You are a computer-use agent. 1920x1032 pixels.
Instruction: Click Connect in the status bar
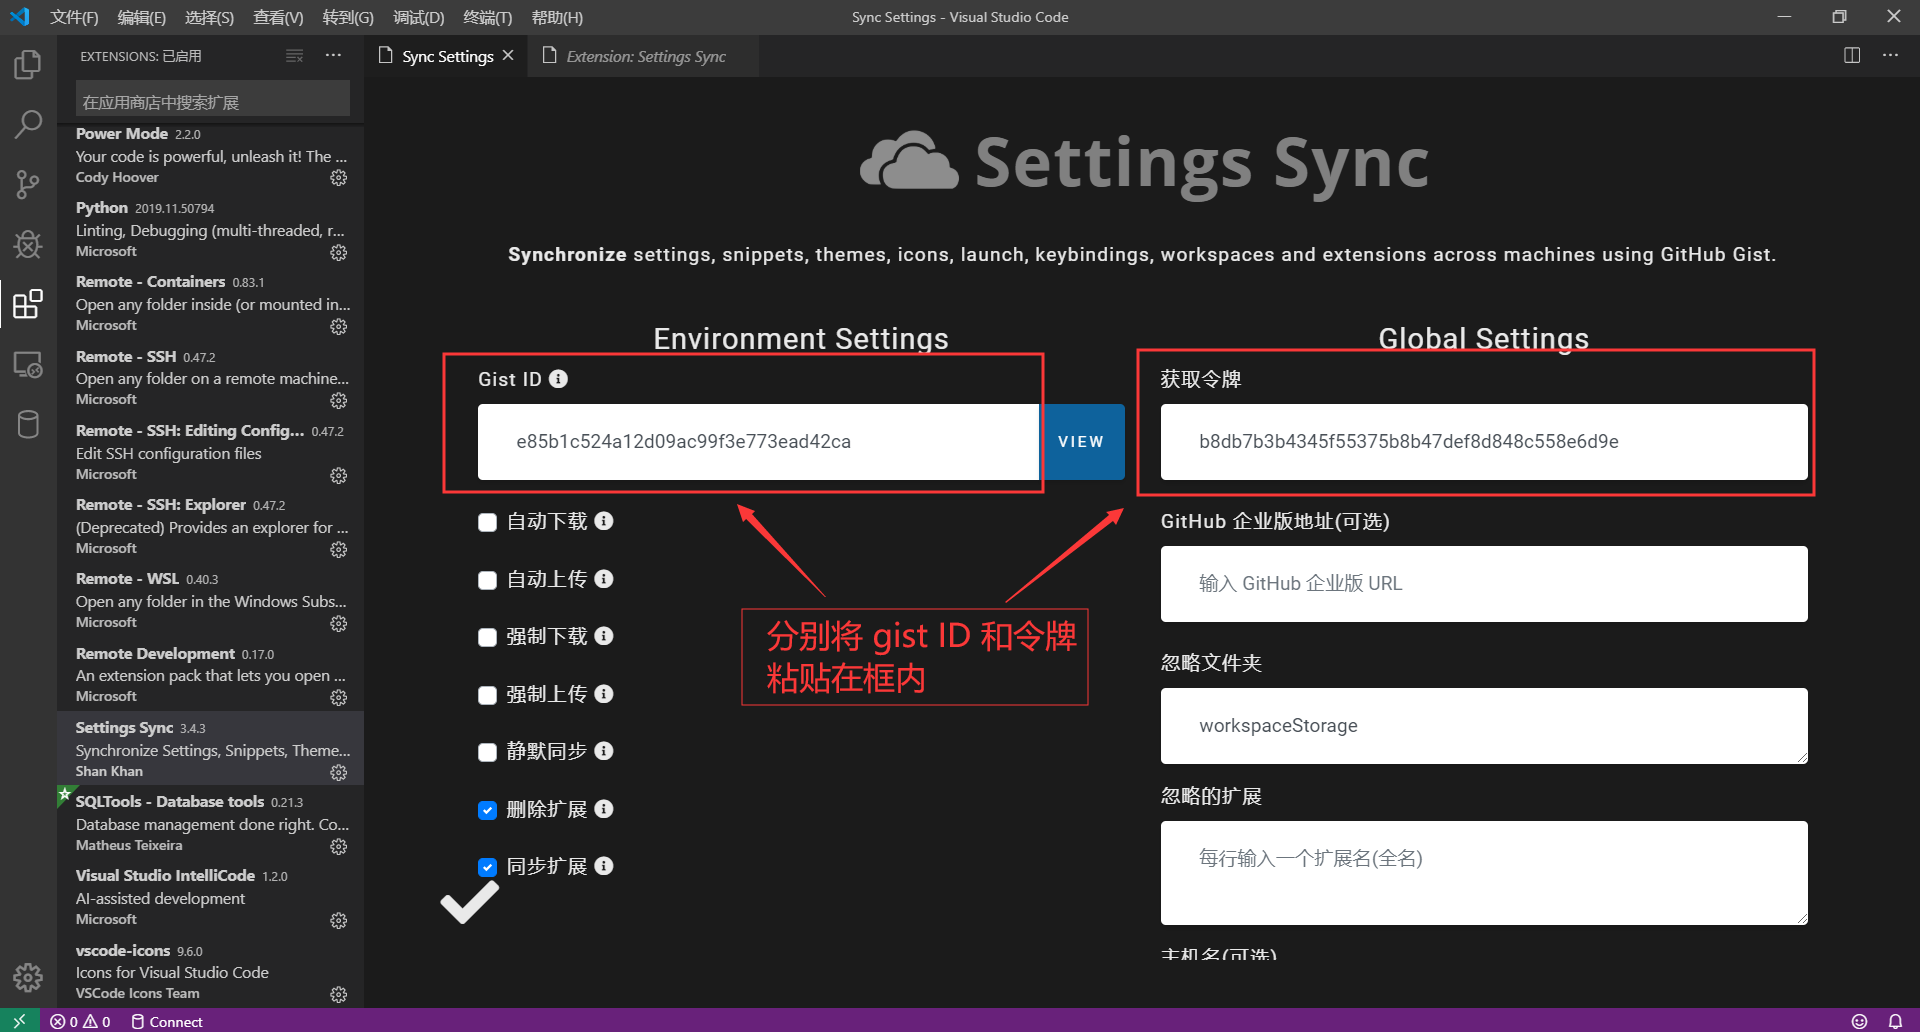coord(167,1021)
